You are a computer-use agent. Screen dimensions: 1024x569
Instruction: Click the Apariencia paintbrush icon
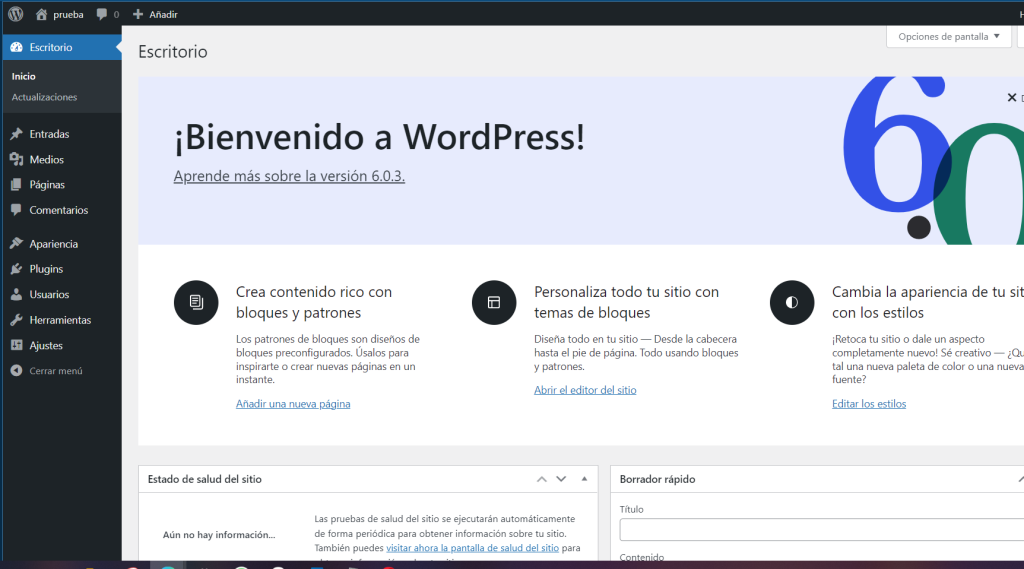point(16,244)
